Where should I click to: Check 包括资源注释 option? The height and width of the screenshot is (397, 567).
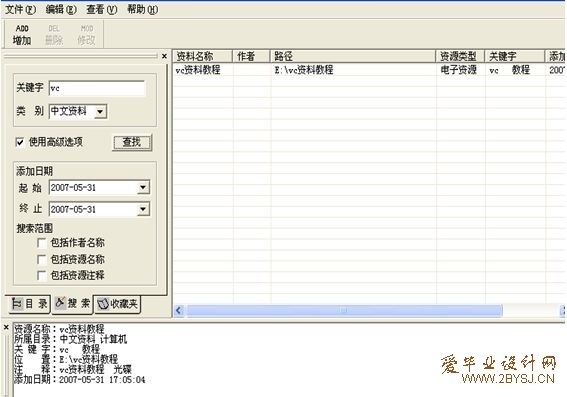point(42,276)
